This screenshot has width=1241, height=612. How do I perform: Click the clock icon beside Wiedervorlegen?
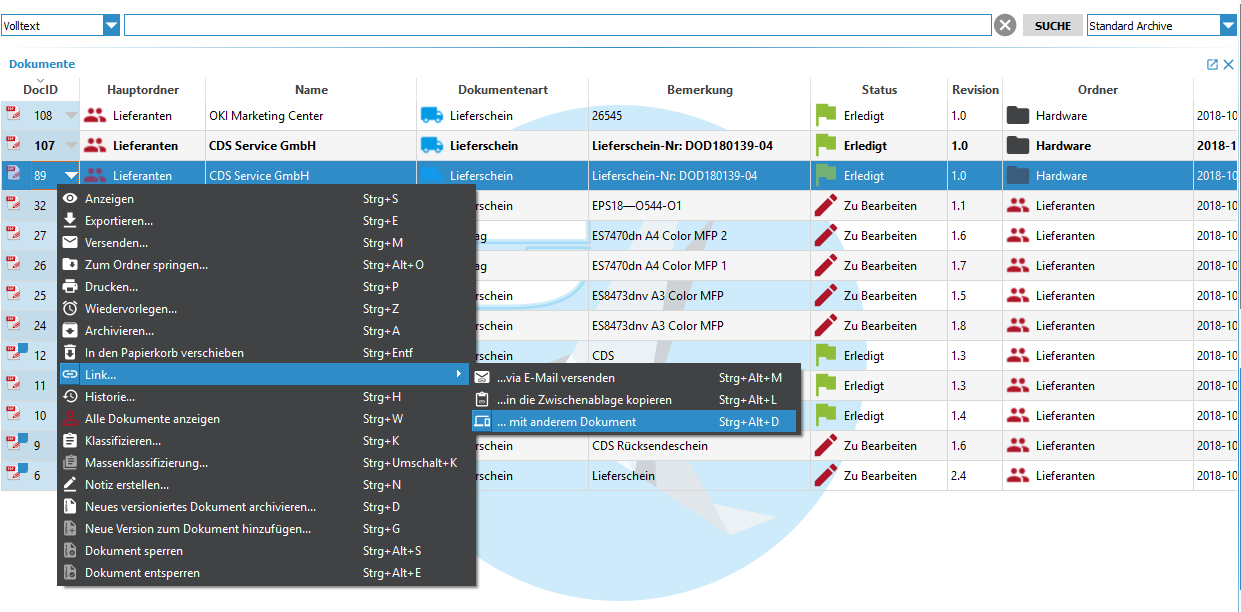click(x=70, y=309)
